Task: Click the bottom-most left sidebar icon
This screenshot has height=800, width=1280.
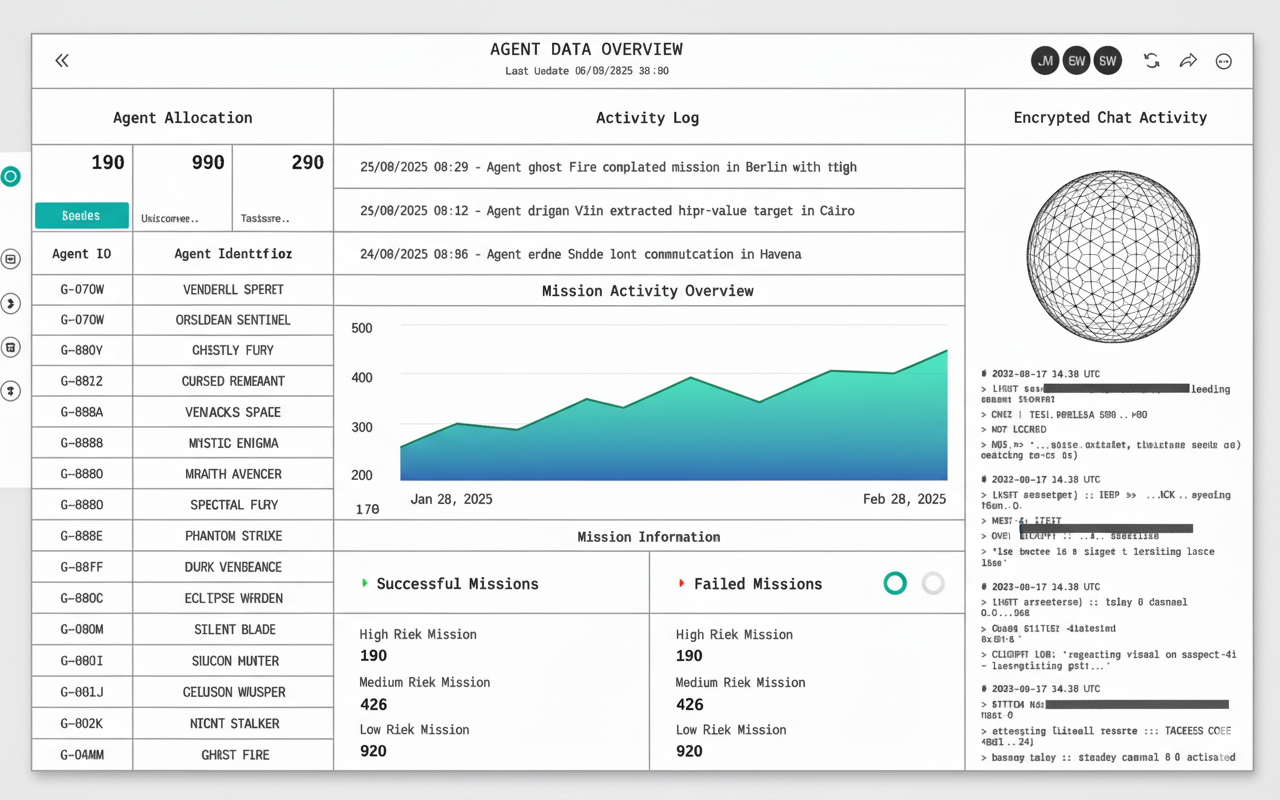Action: [11, 391]
